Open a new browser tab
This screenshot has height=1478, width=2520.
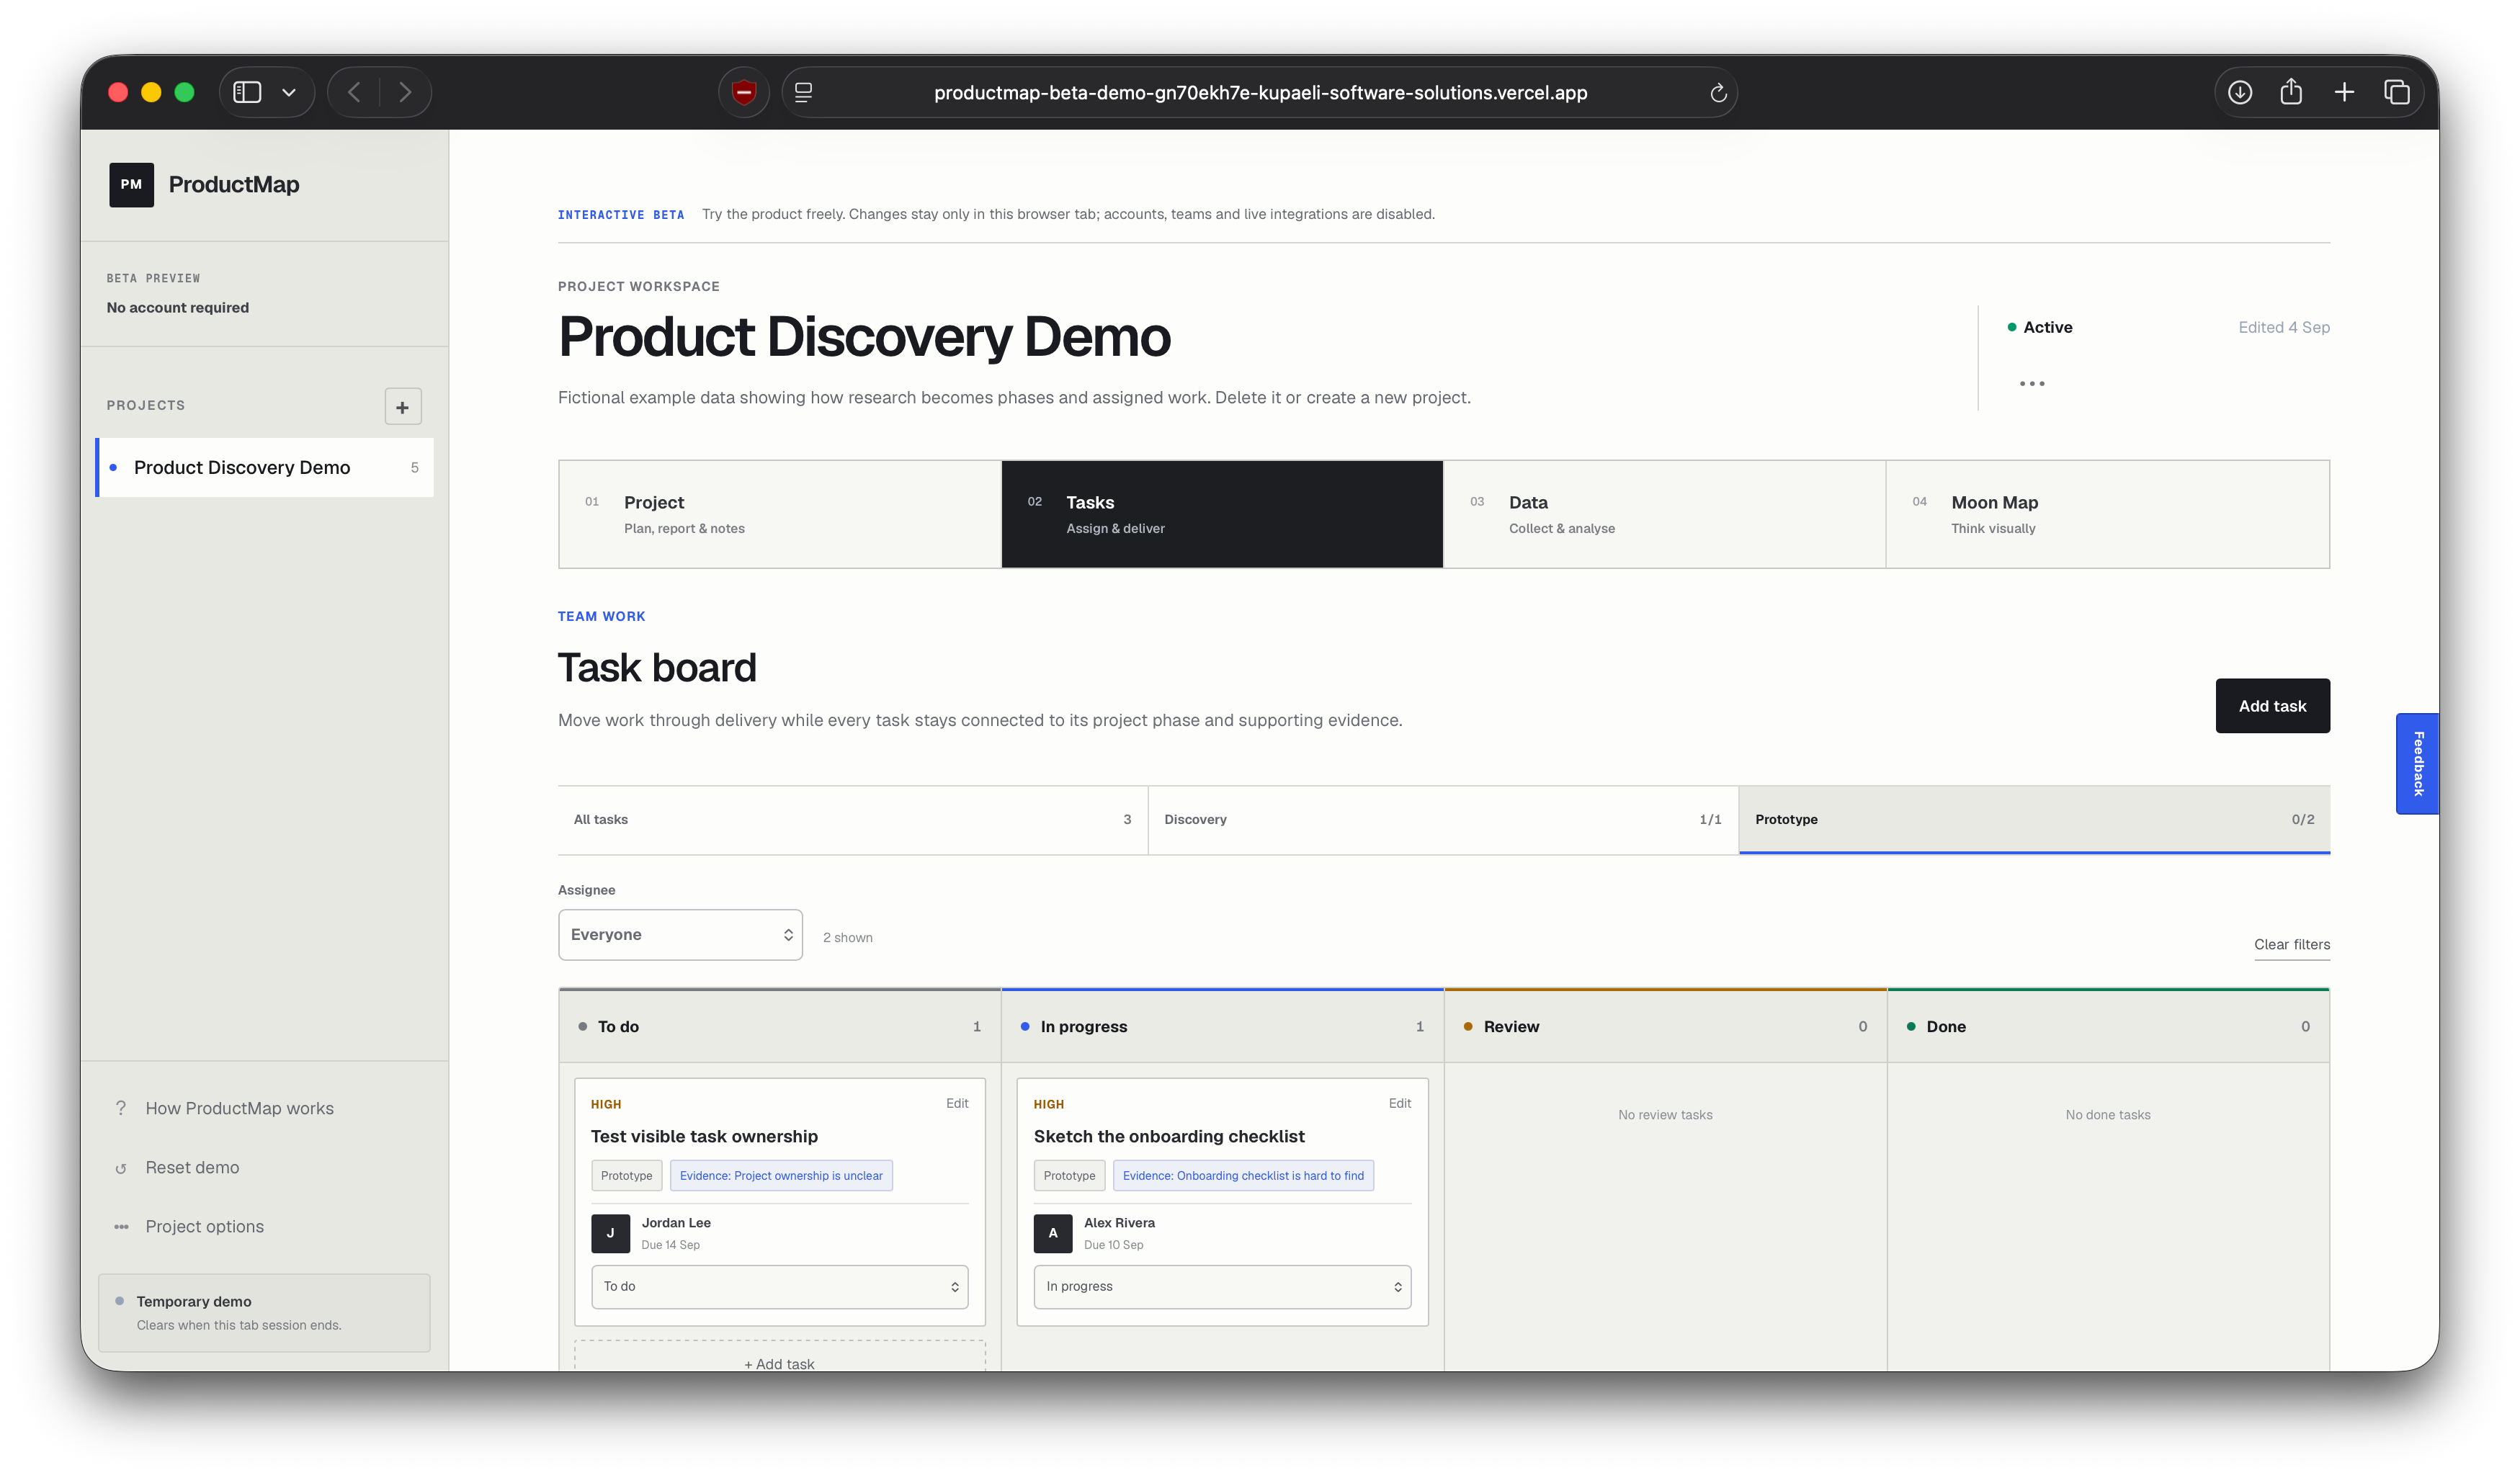point(2344,92)
